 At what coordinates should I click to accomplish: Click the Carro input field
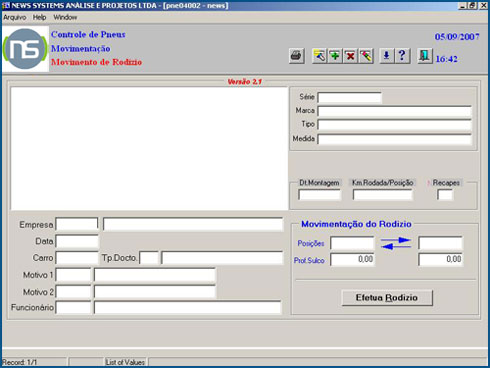77,258
